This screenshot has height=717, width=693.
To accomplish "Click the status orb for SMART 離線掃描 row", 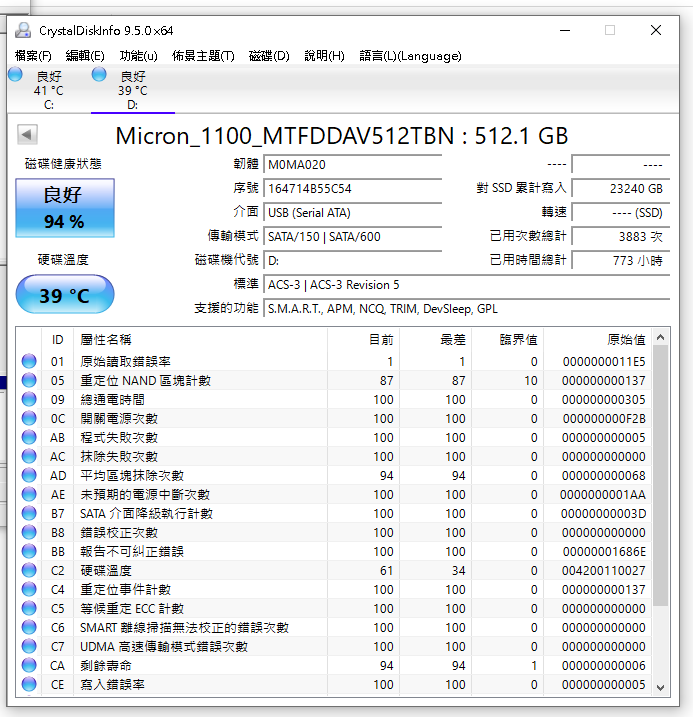I will 29,627.
